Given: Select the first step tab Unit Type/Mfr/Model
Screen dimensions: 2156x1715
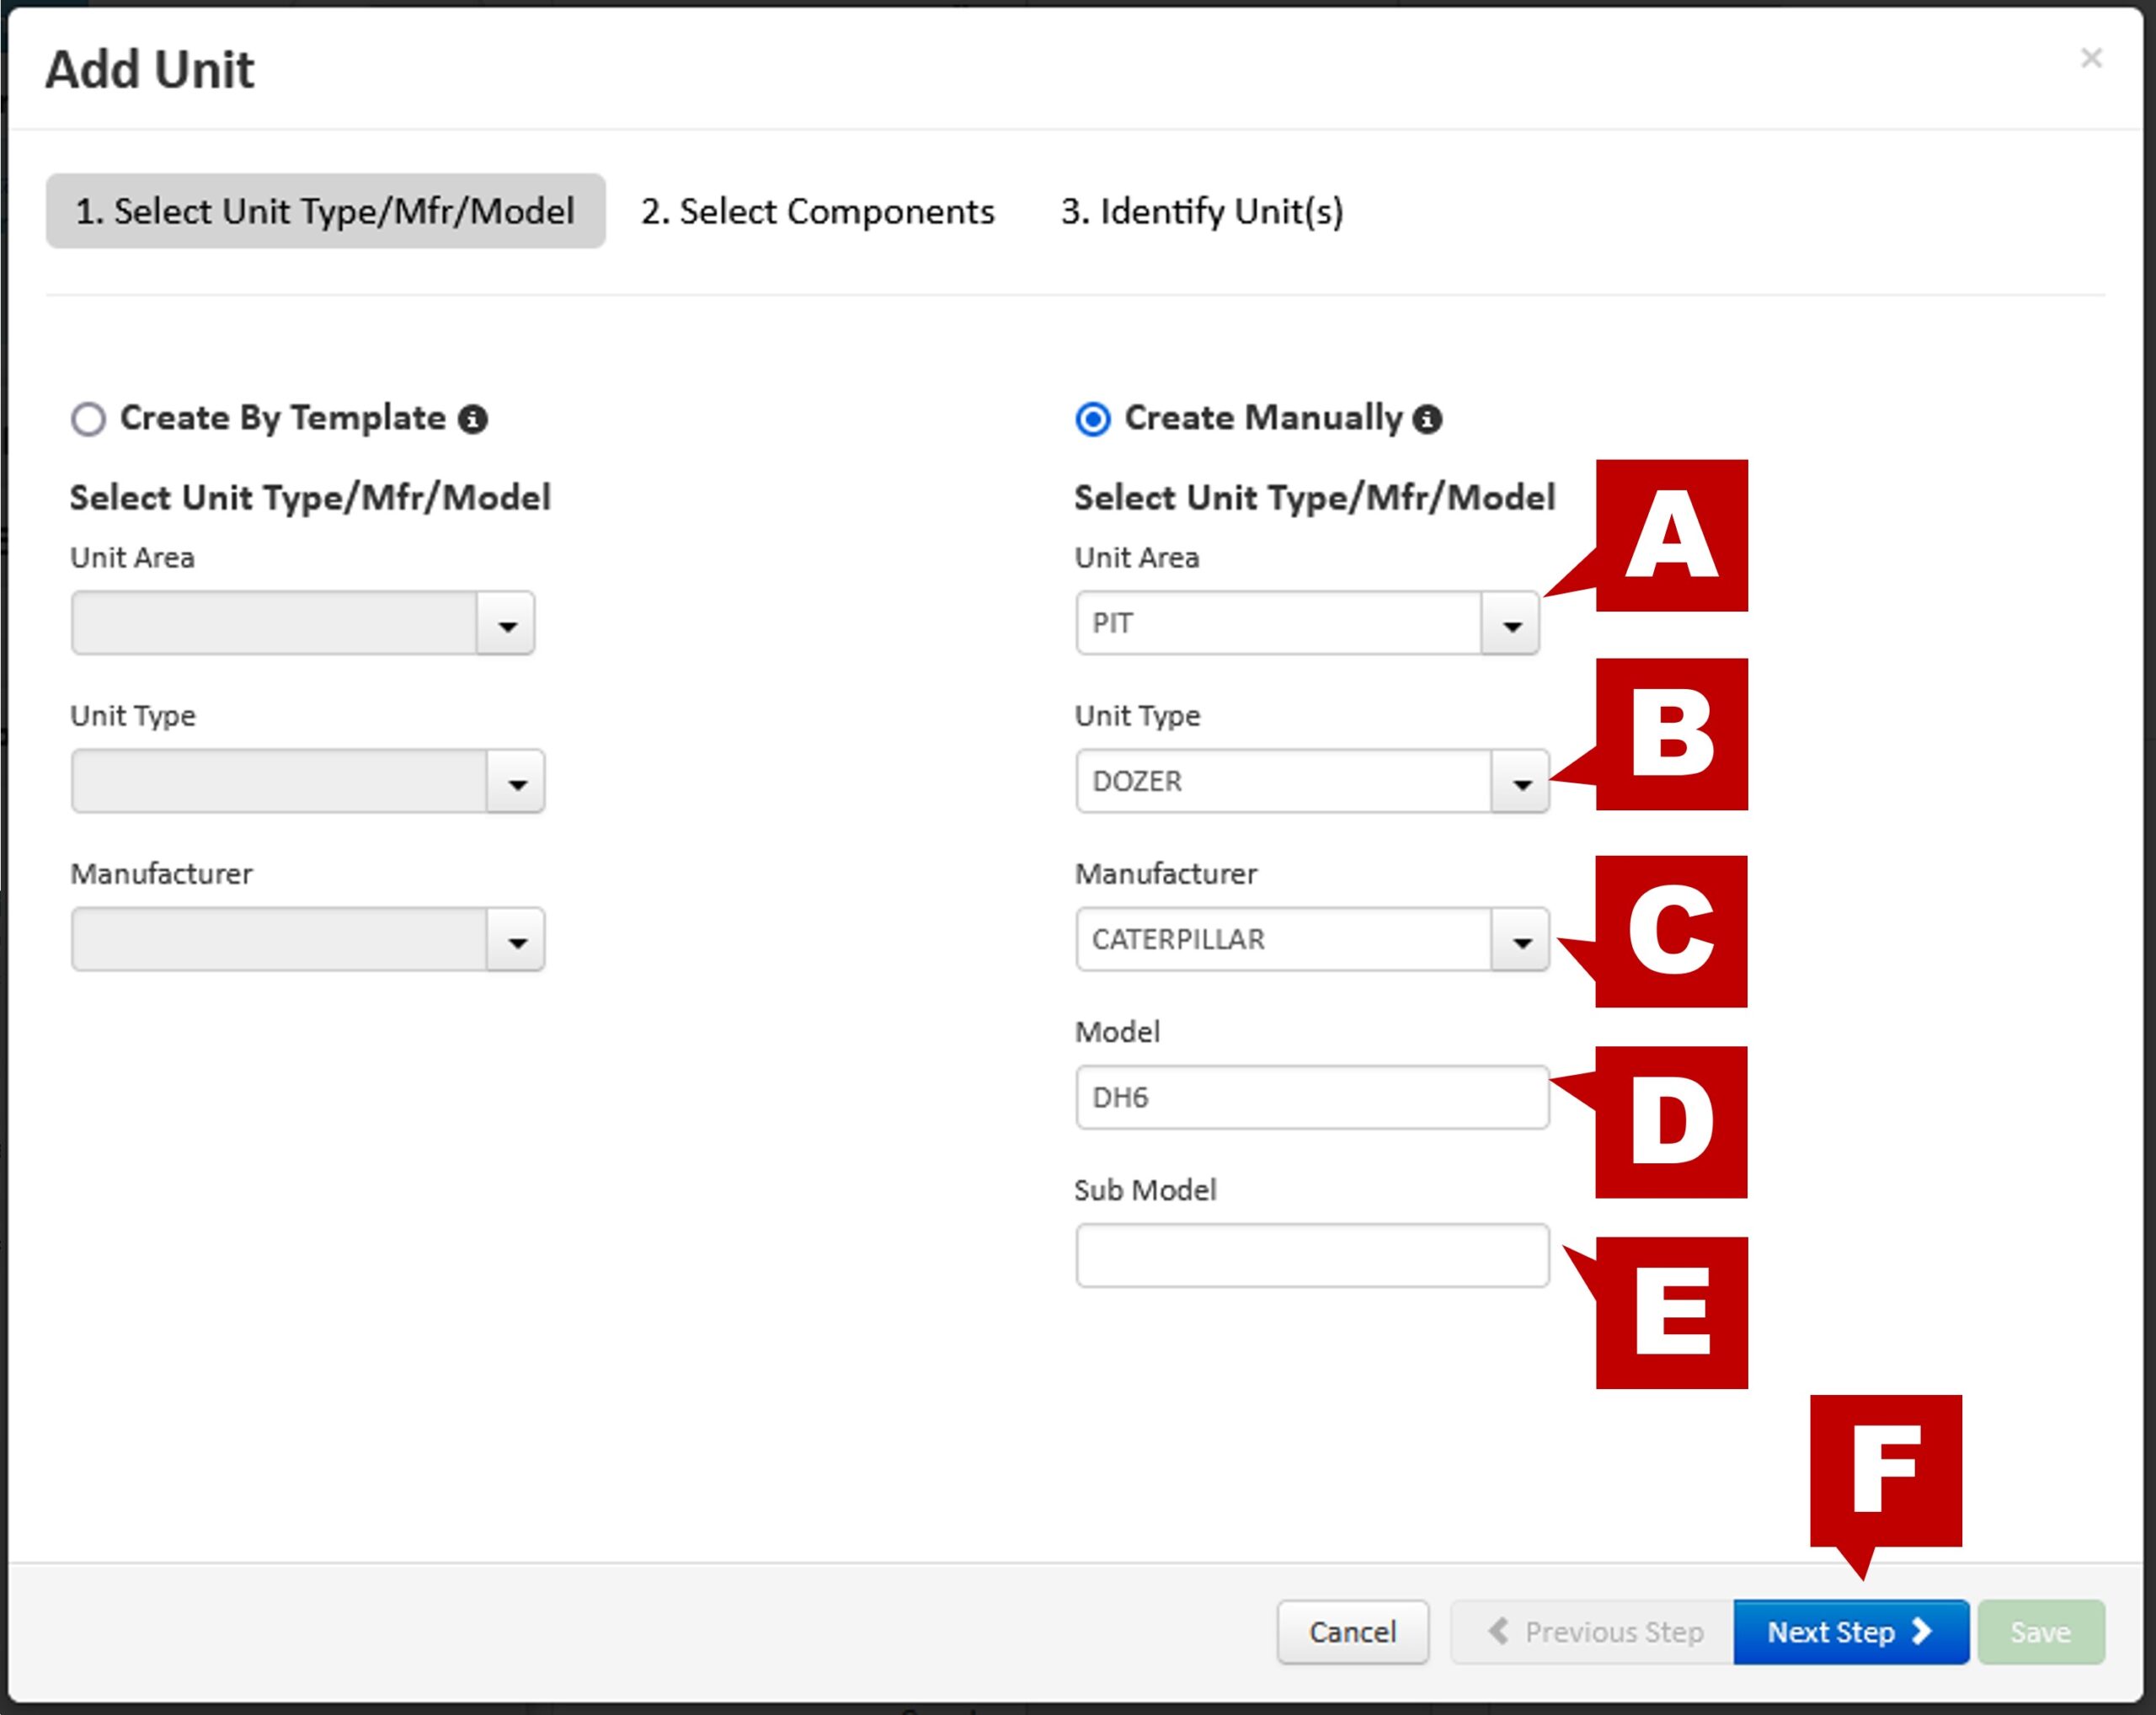Looking at the screenshot, I should (325, 212).
